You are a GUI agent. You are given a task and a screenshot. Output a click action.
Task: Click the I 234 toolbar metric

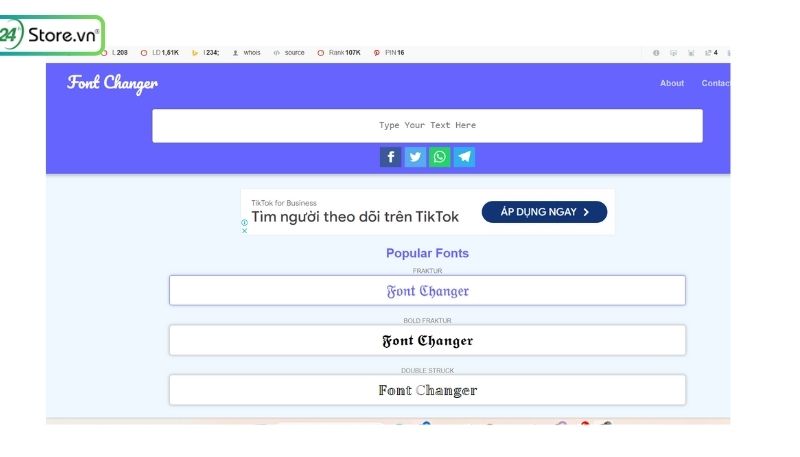pos(206,53)
